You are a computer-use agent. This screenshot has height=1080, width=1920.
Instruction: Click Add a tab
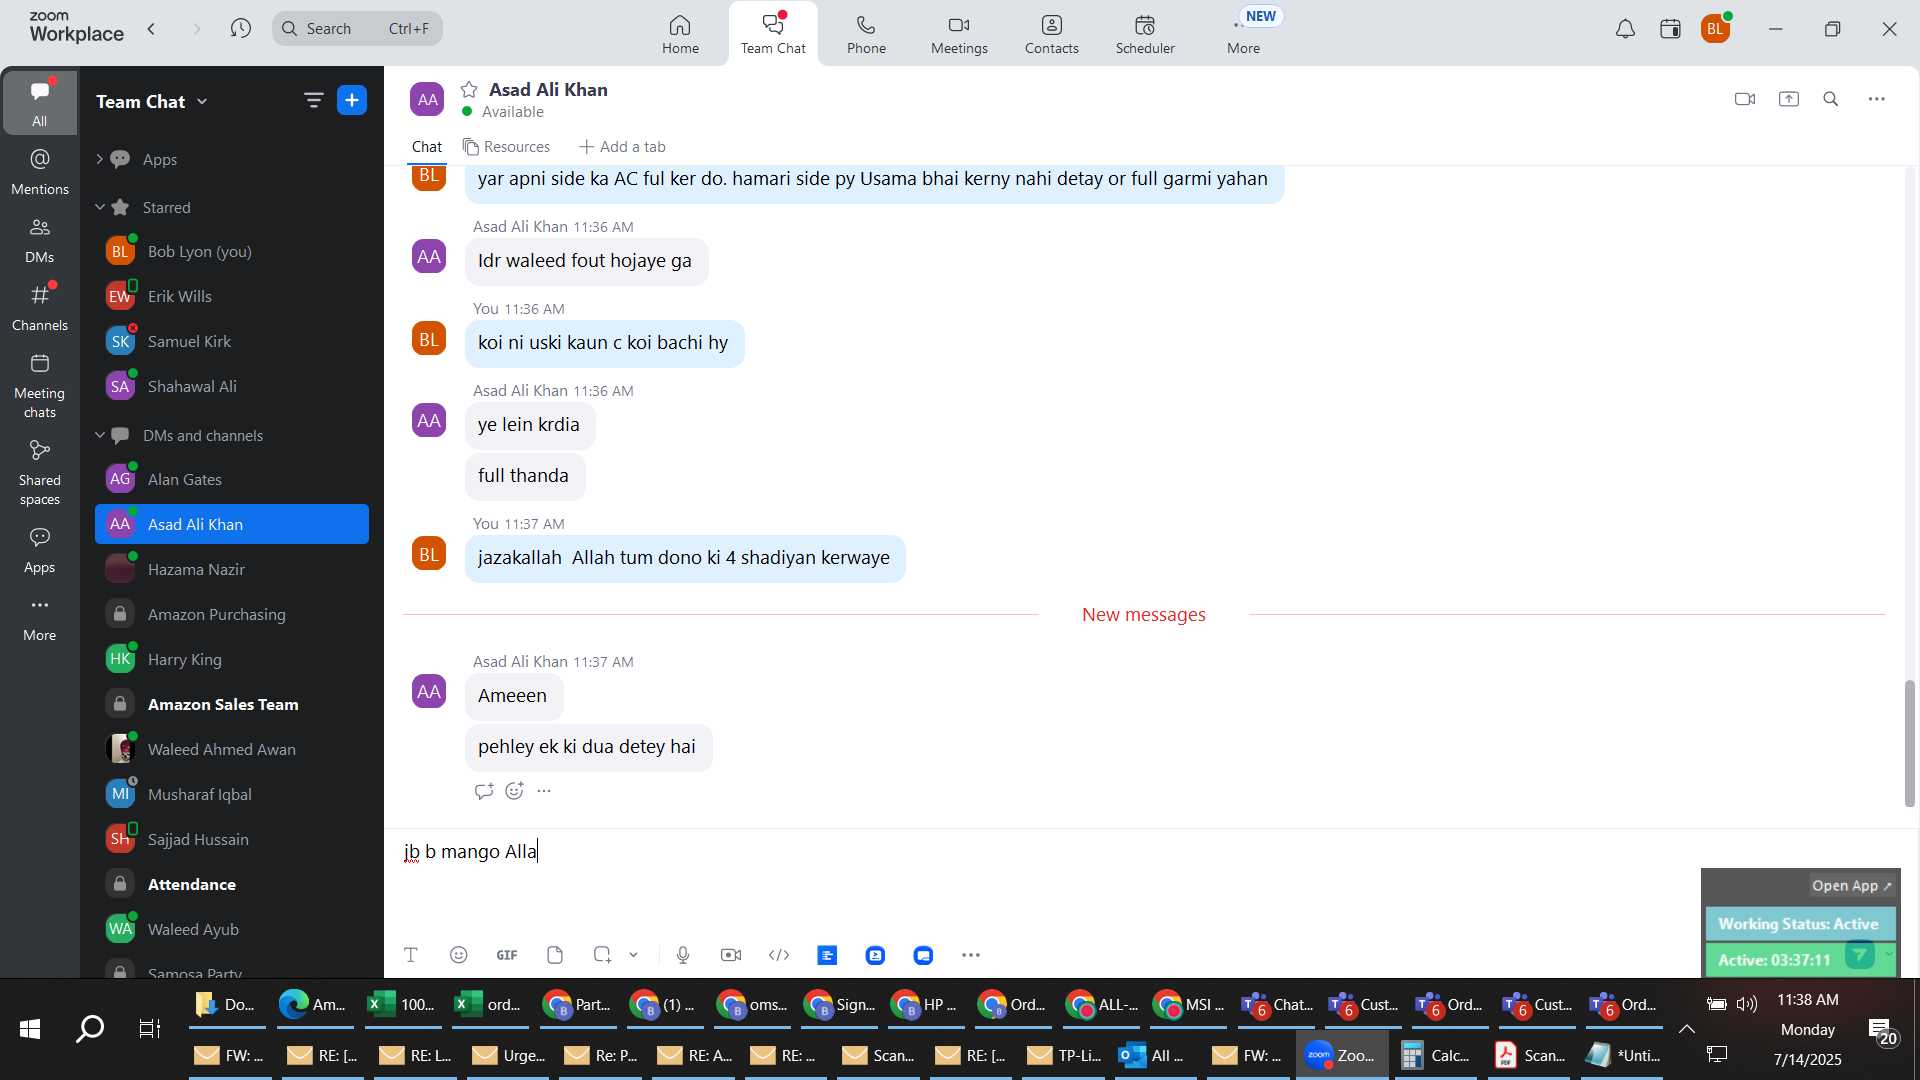tap(622, 147)
